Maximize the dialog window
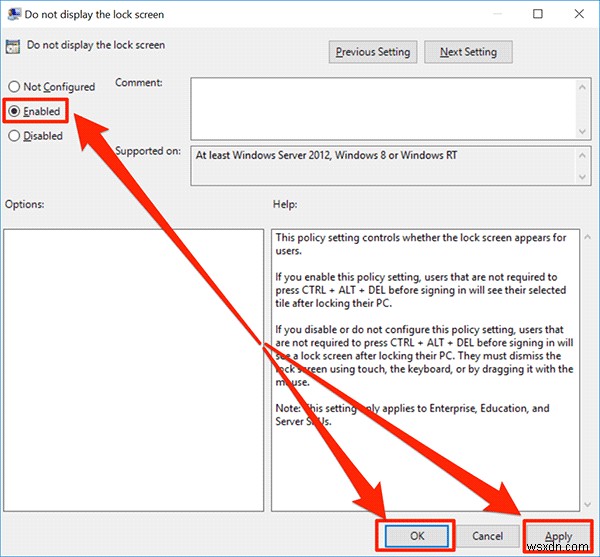The image size is (600, 557). coord(538,14)
